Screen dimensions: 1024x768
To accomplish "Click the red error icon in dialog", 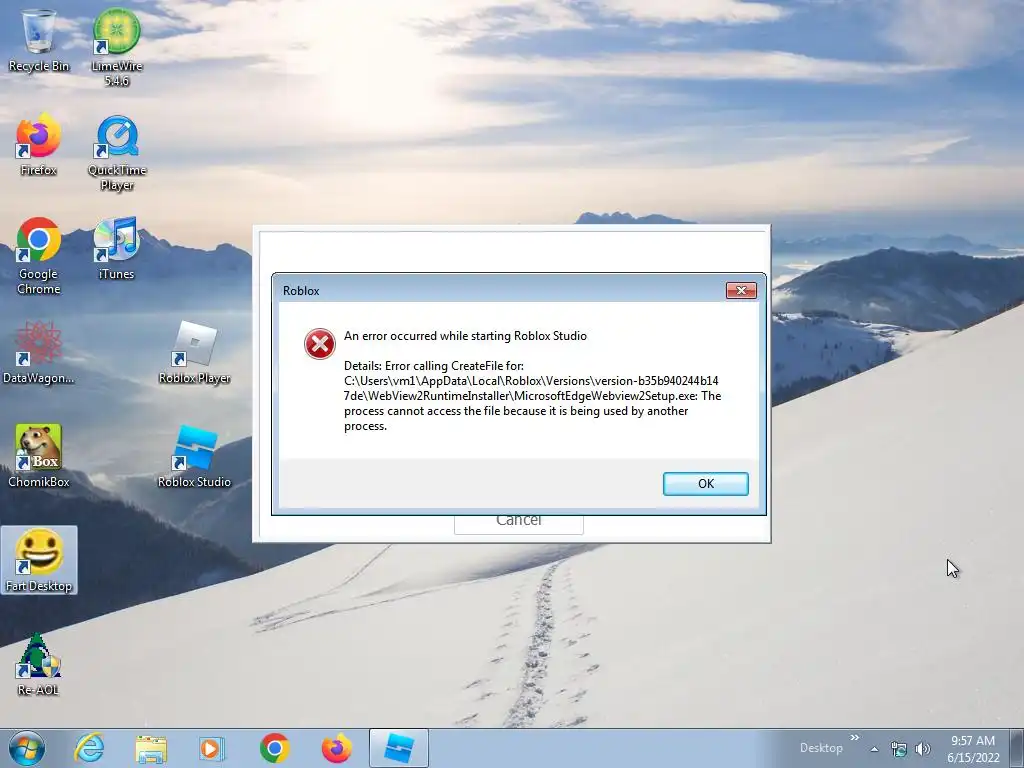I will (x=320, y=344).
